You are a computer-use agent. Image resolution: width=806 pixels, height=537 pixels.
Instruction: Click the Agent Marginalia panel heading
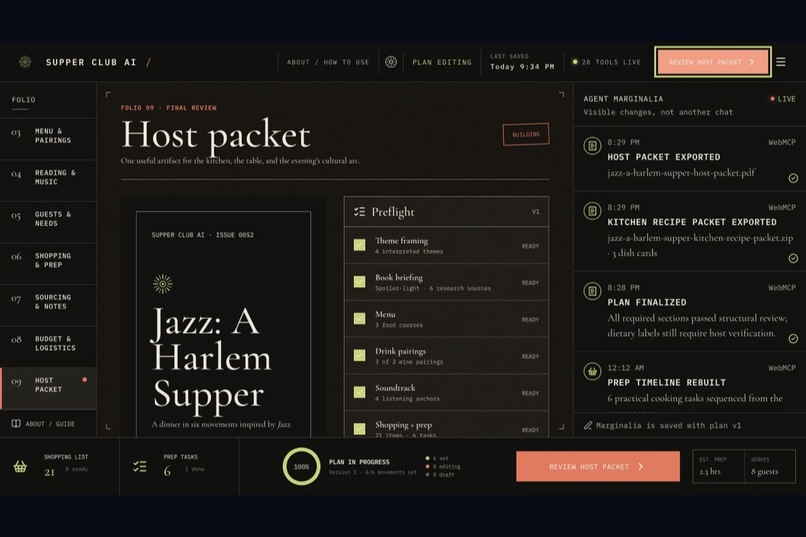(623, 99)
